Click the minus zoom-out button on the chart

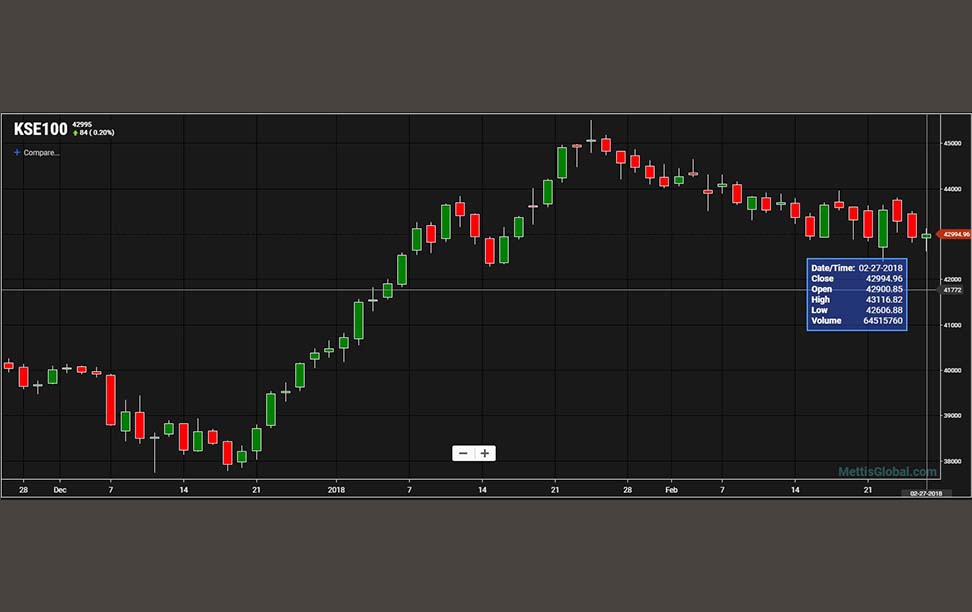tap(463, 453)
